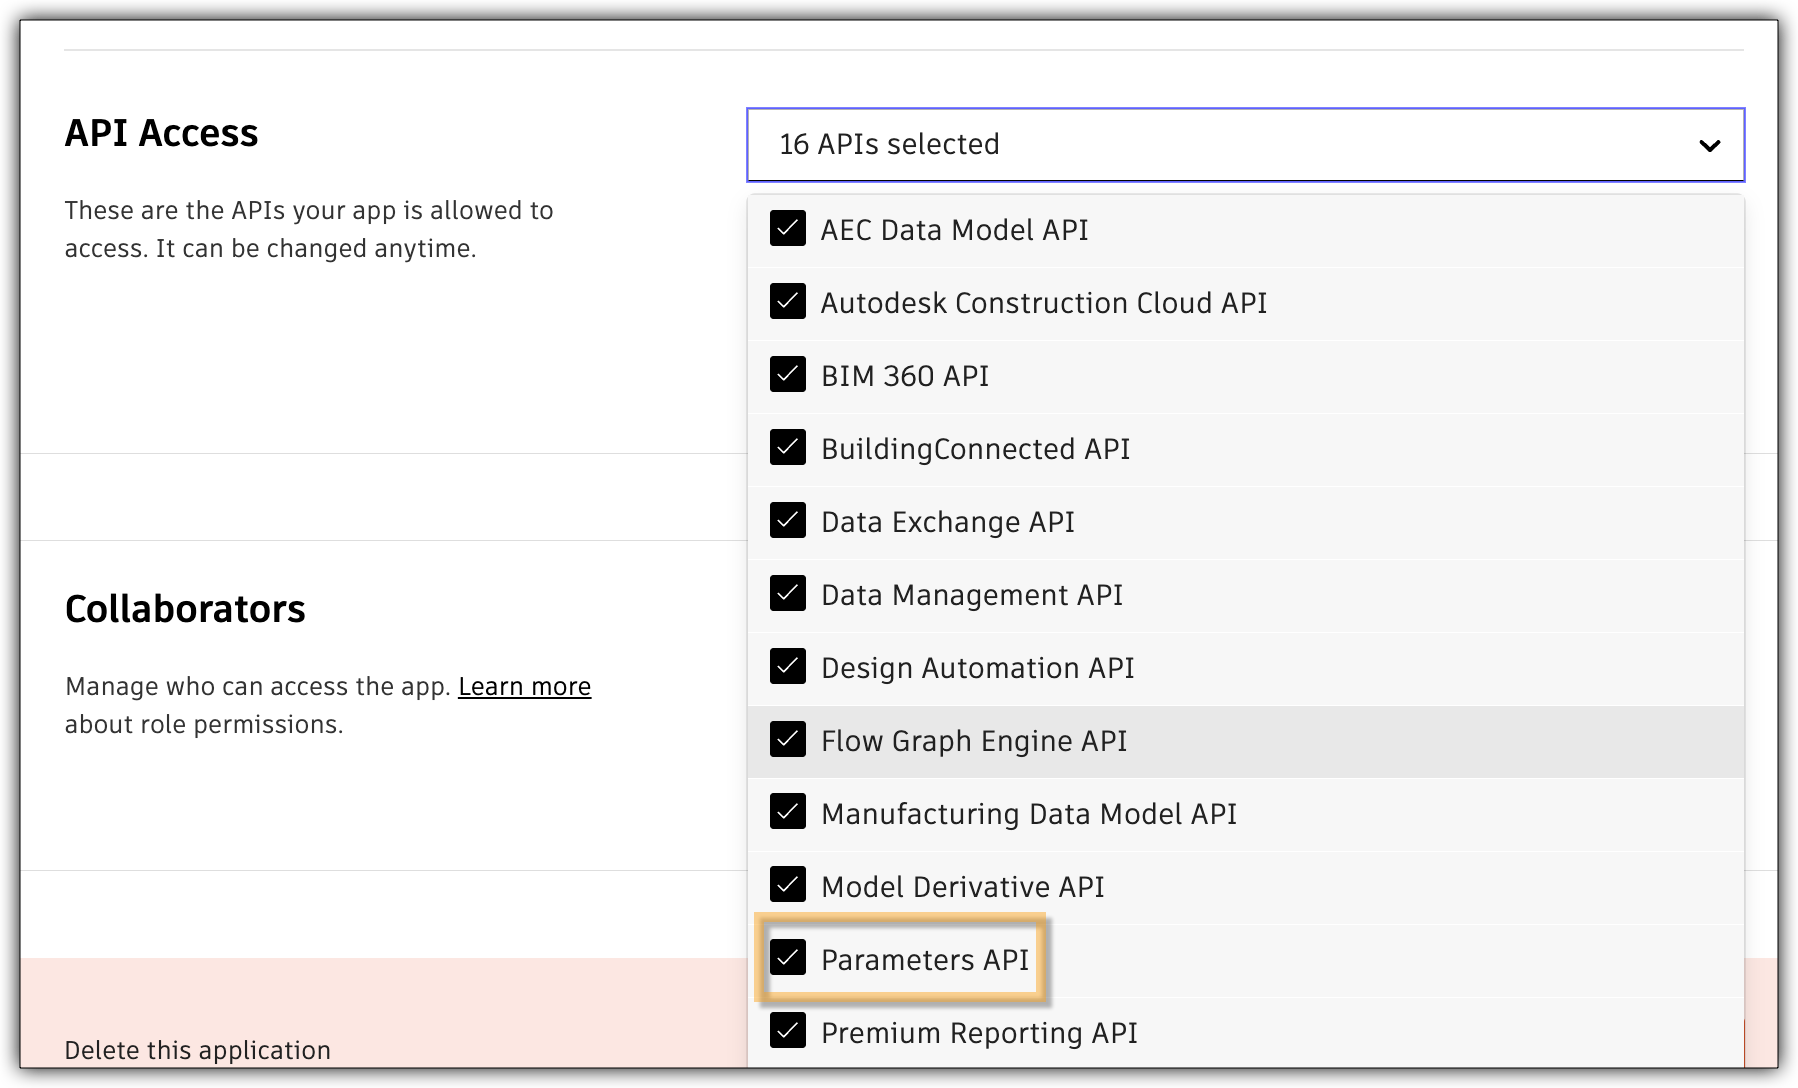
Task: Select the 'AEC Data Model API' label
Action: tap(954, 230)
